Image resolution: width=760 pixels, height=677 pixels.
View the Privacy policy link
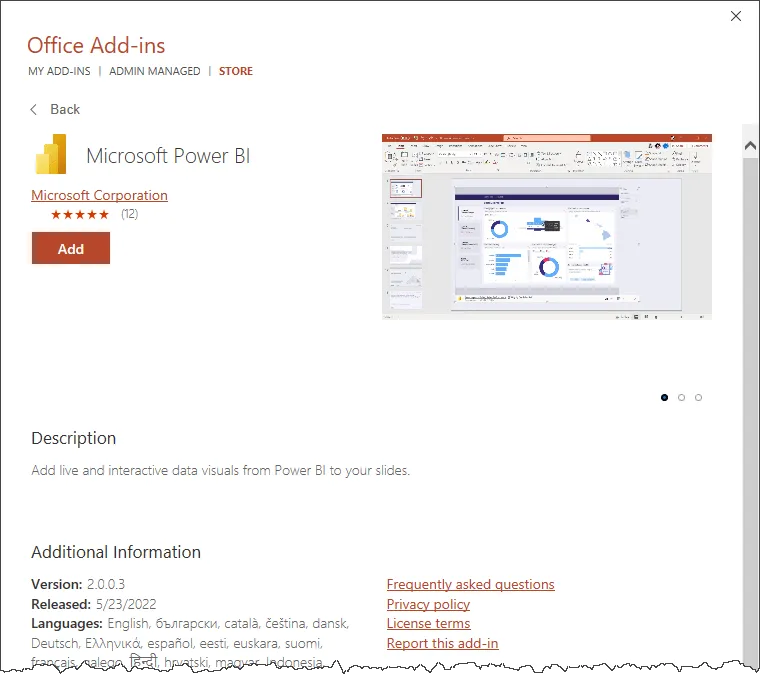(428, 604)
